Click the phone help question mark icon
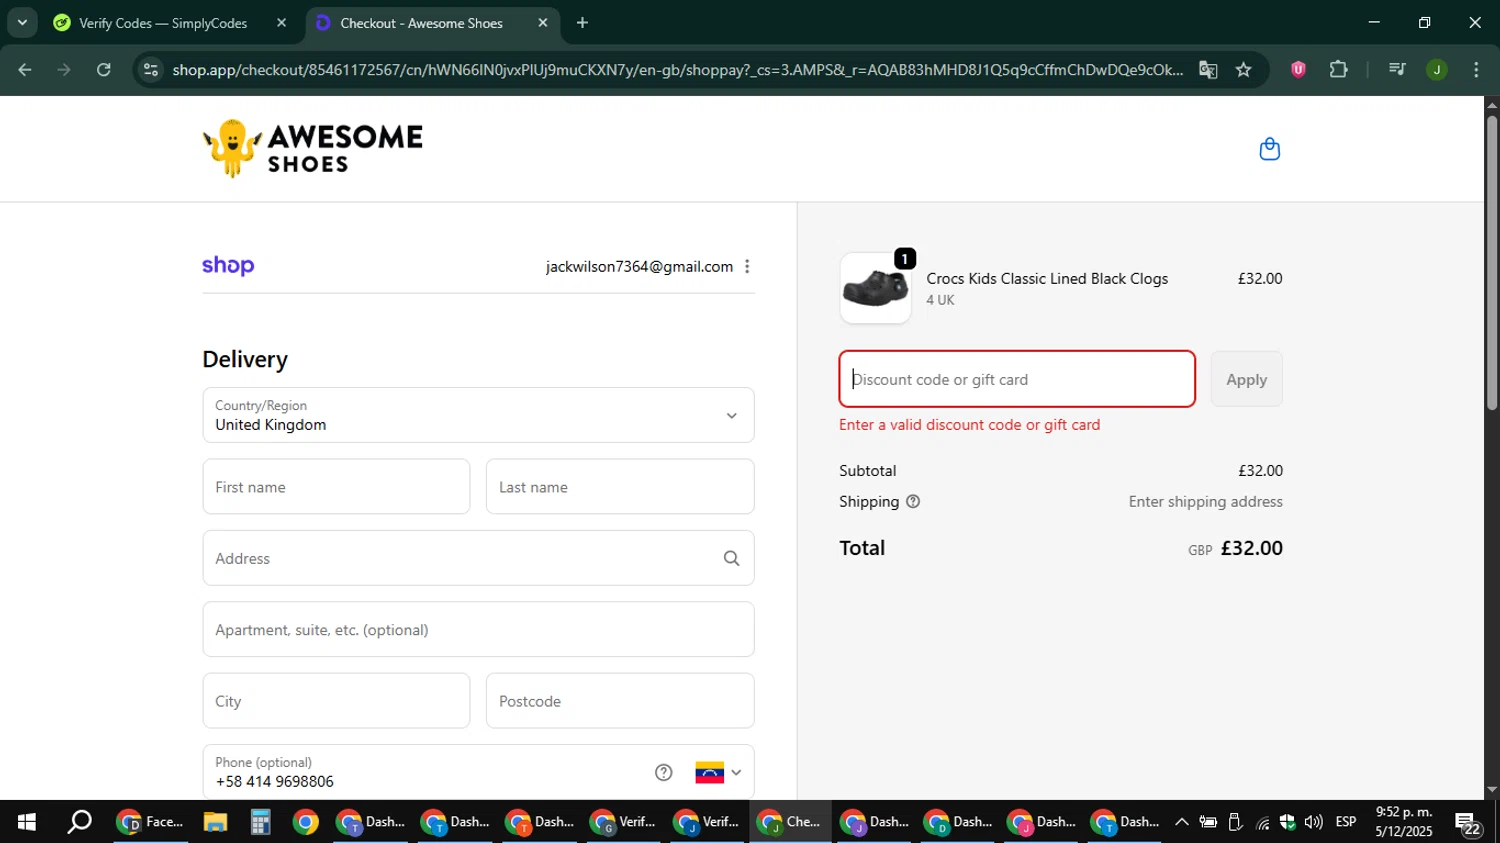 (663, 772)
